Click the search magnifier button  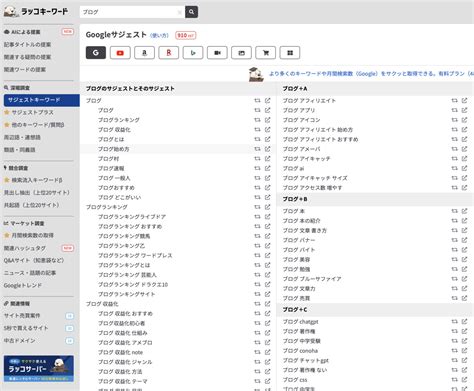click(x=191, y=12)
